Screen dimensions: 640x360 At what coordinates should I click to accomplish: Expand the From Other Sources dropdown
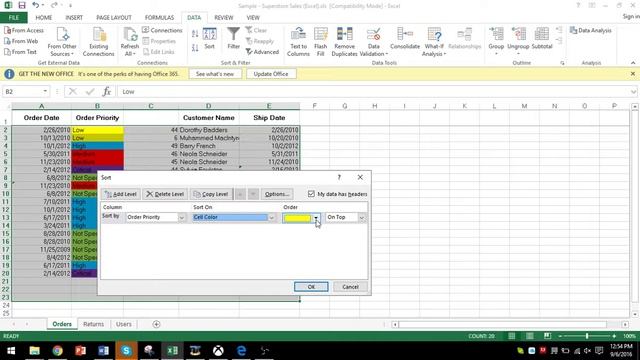coord(73,54)
